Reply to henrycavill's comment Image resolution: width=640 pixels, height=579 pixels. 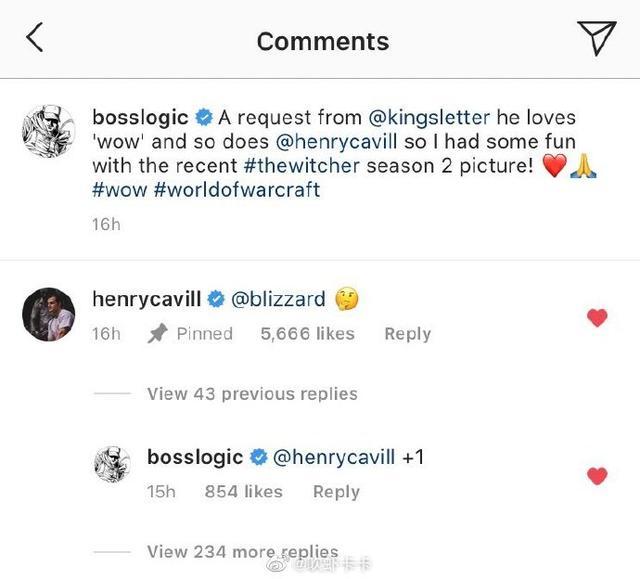407,334
